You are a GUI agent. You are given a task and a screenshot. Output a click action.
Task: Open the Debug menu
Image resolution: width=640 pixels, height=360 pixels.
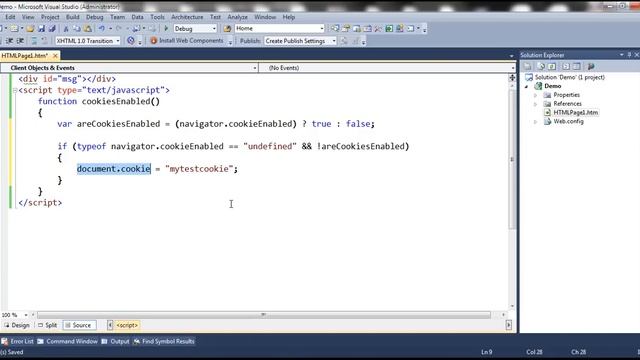tap(94, 17)
